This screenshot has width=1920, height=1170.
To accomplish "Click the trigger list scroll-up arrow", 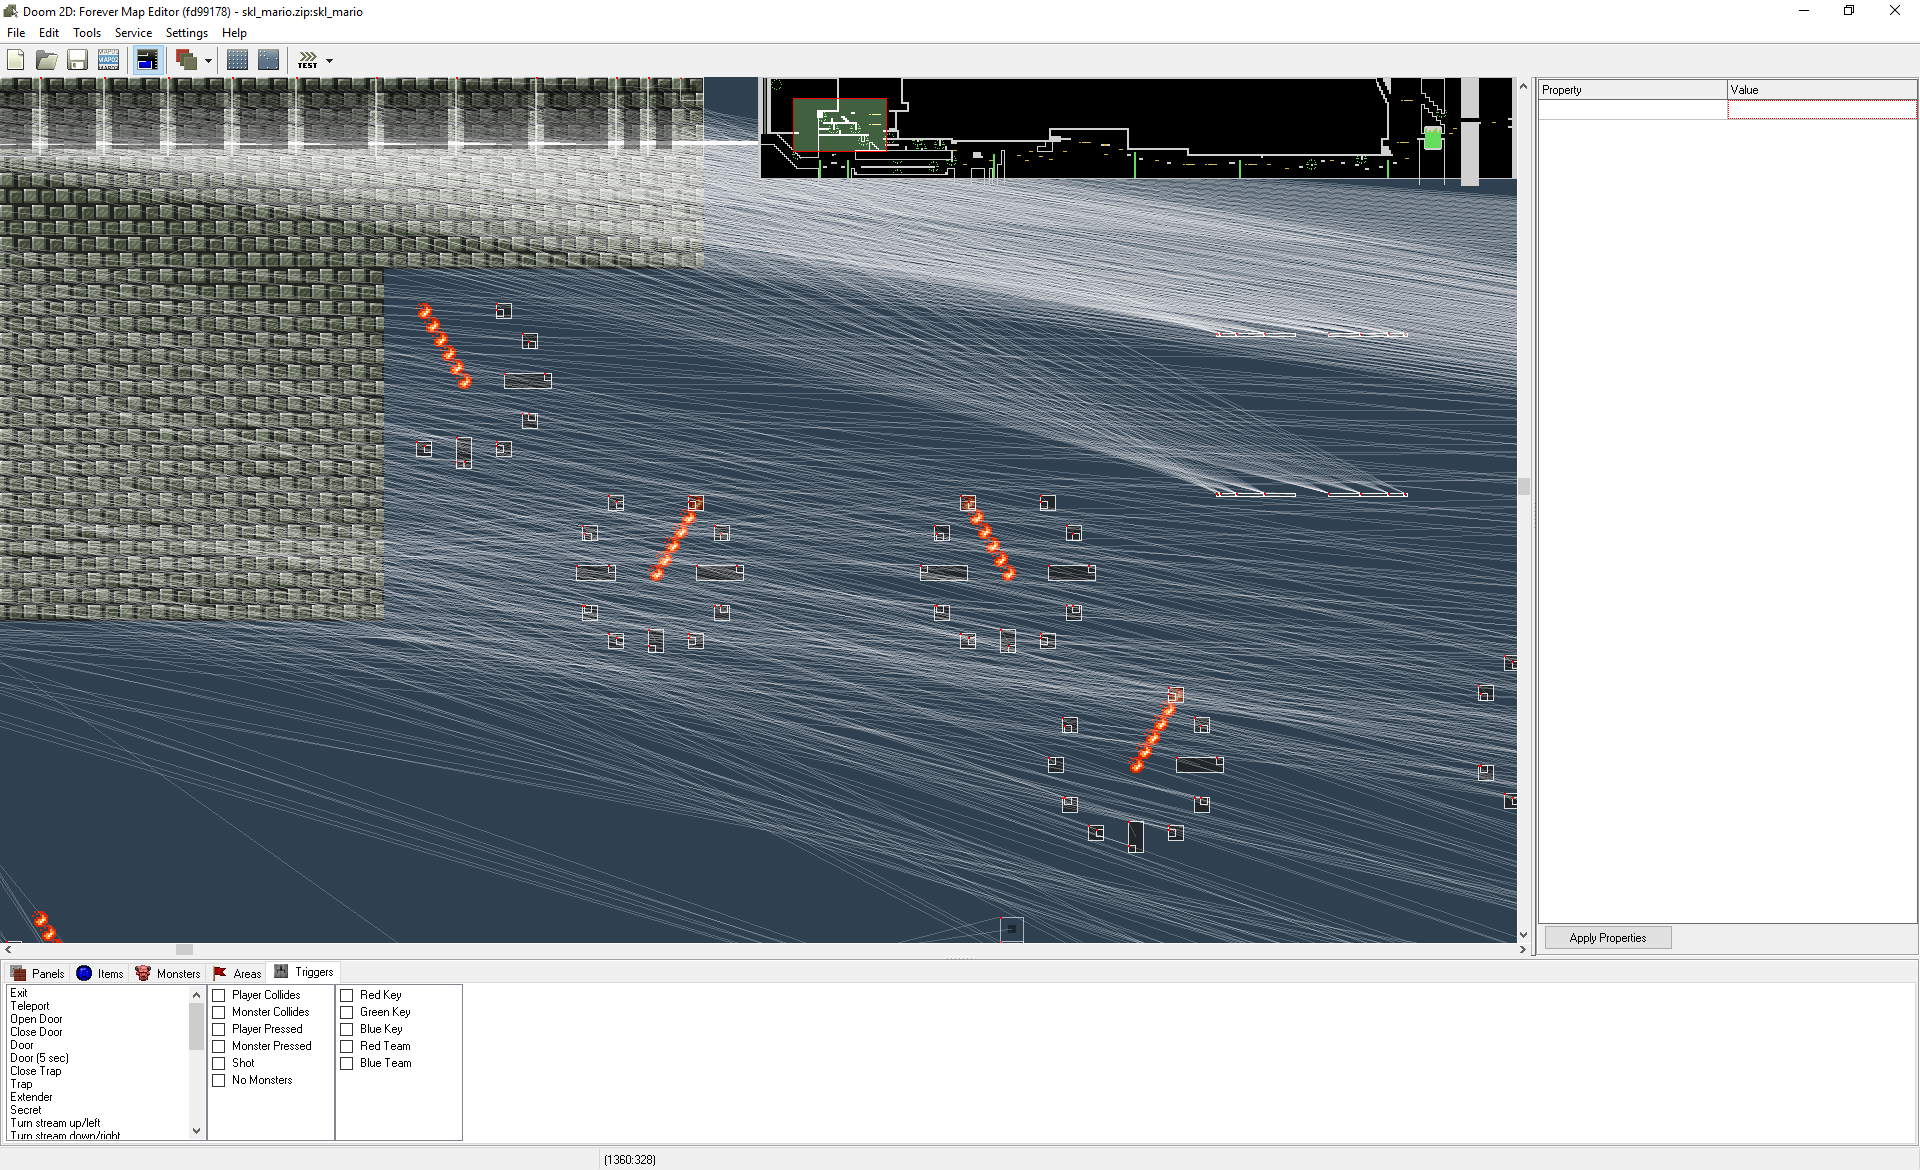I will [196, 995].
